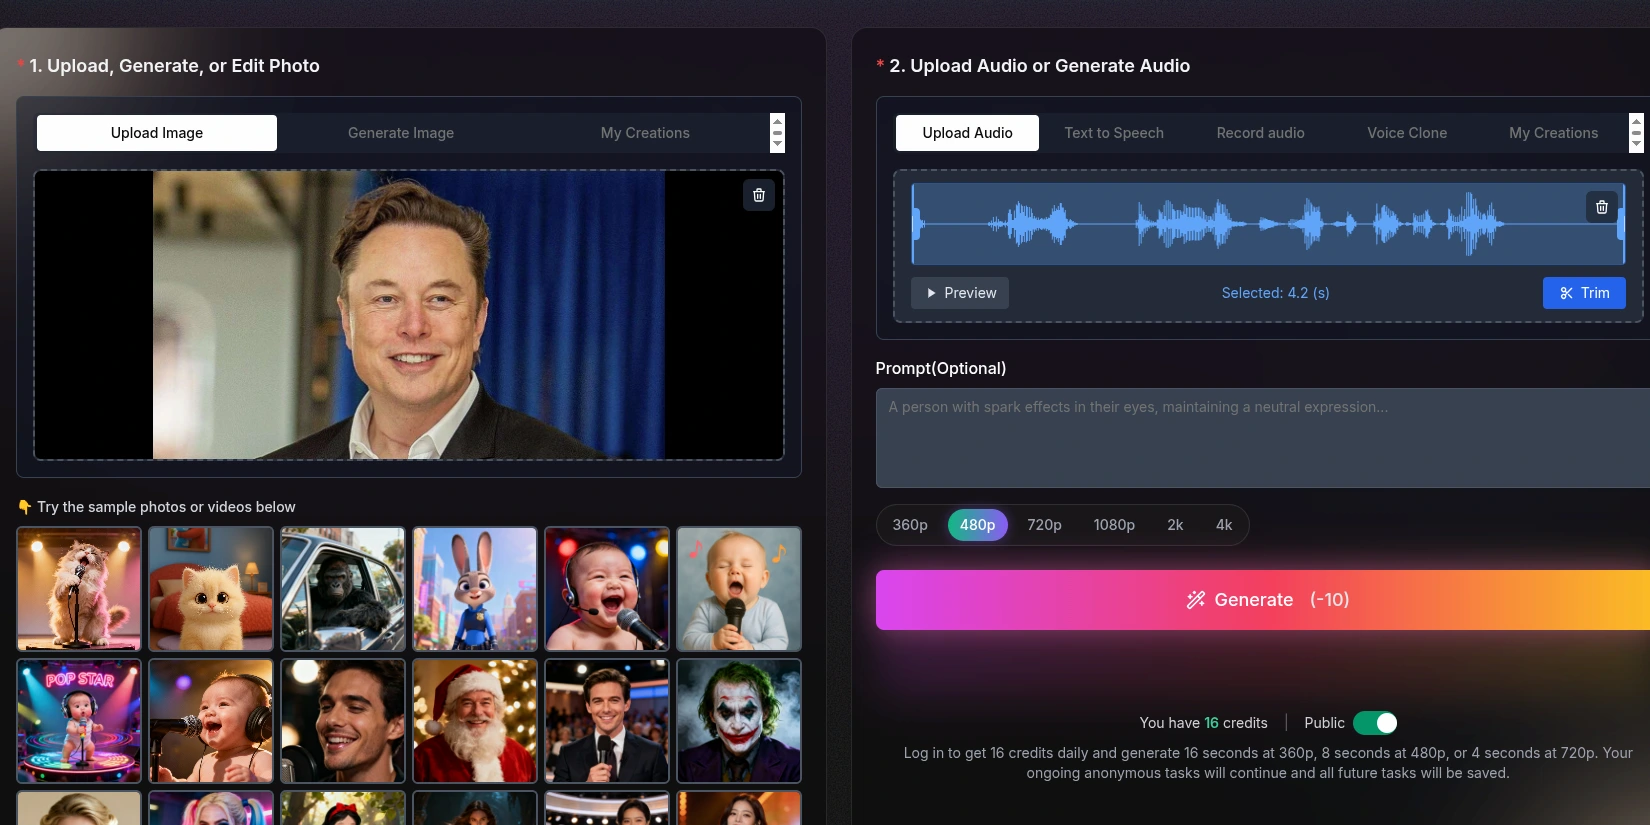1650x825 pixels.
Task: Select the singing cat with microphone sample
Action: tap(79, 589)
